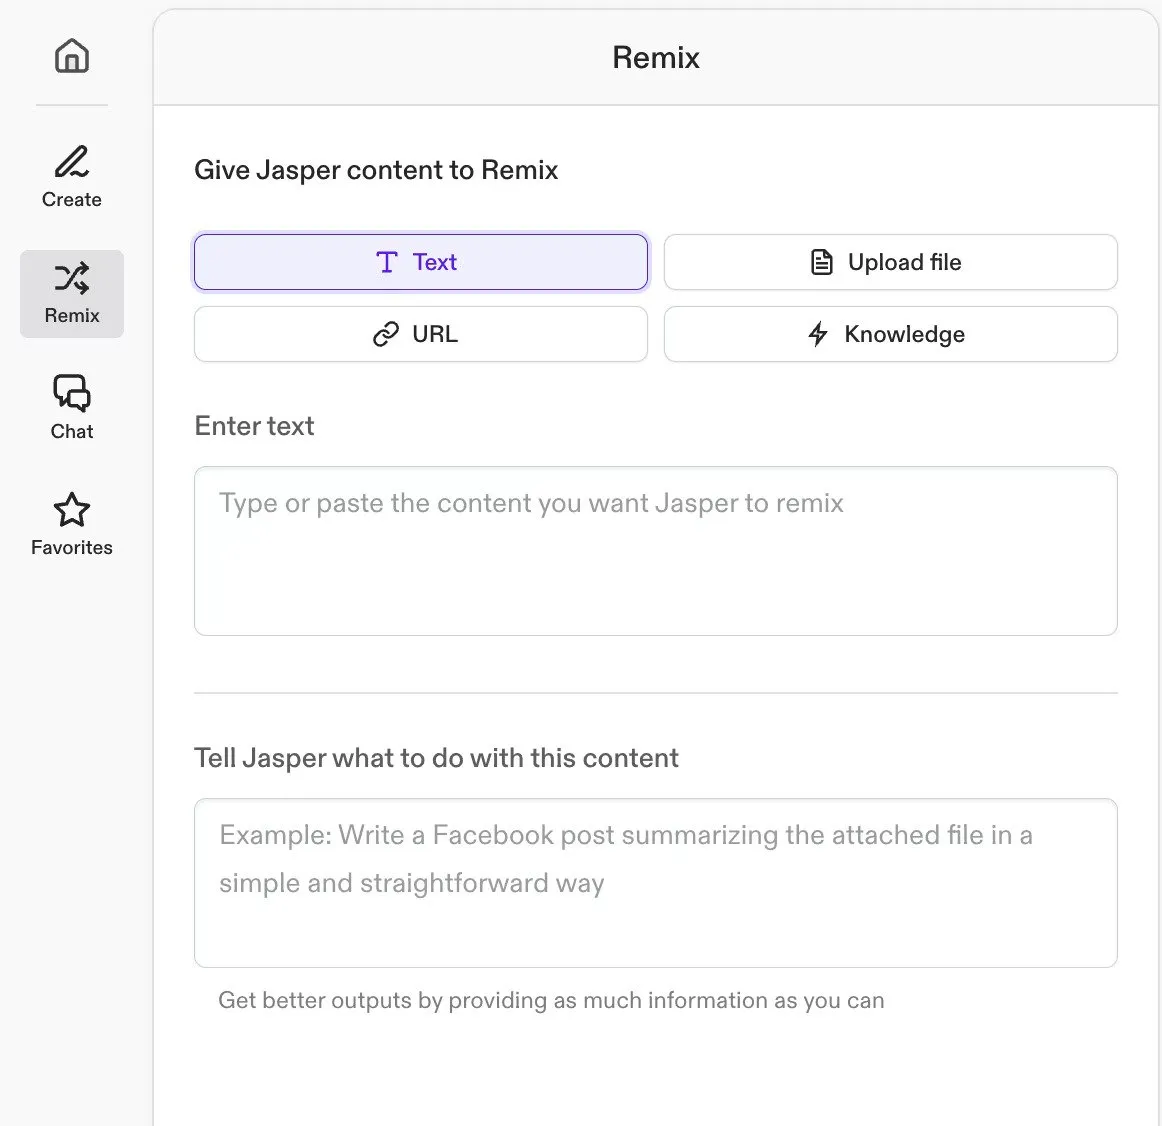Click into the Jasper instructions example field
This screenshot has width=1162, height=1126.
click(655, 883)
